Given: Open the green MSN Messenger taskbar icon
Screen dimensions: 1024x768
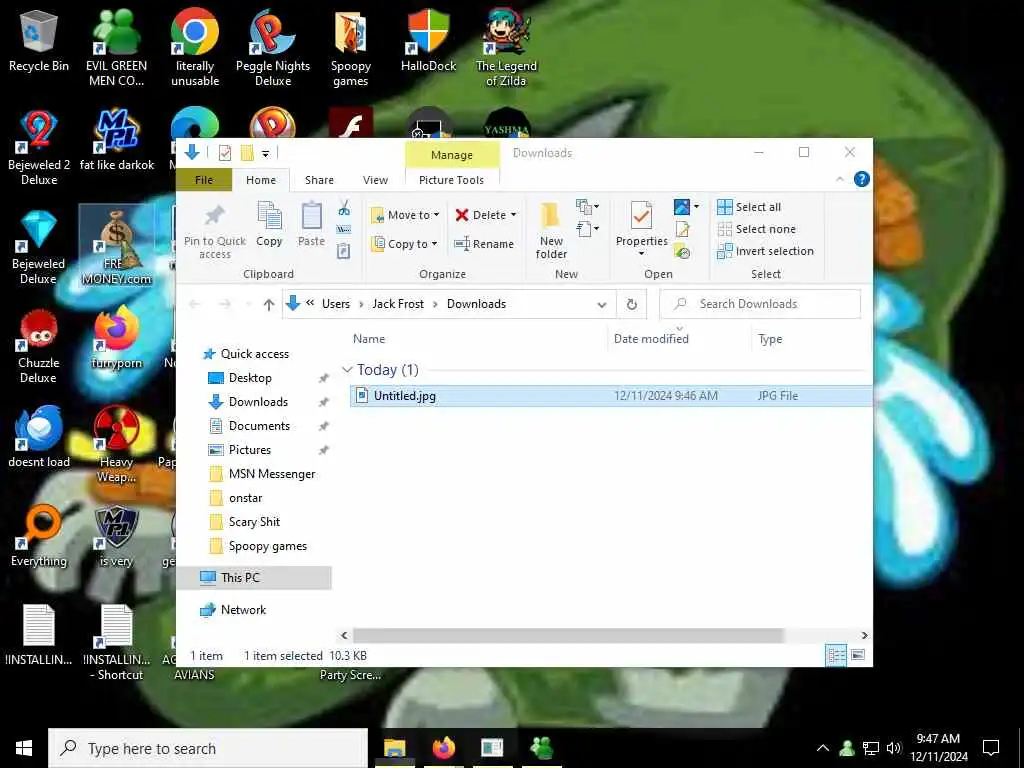Looking at the screenshot, I should coord(541,748).
